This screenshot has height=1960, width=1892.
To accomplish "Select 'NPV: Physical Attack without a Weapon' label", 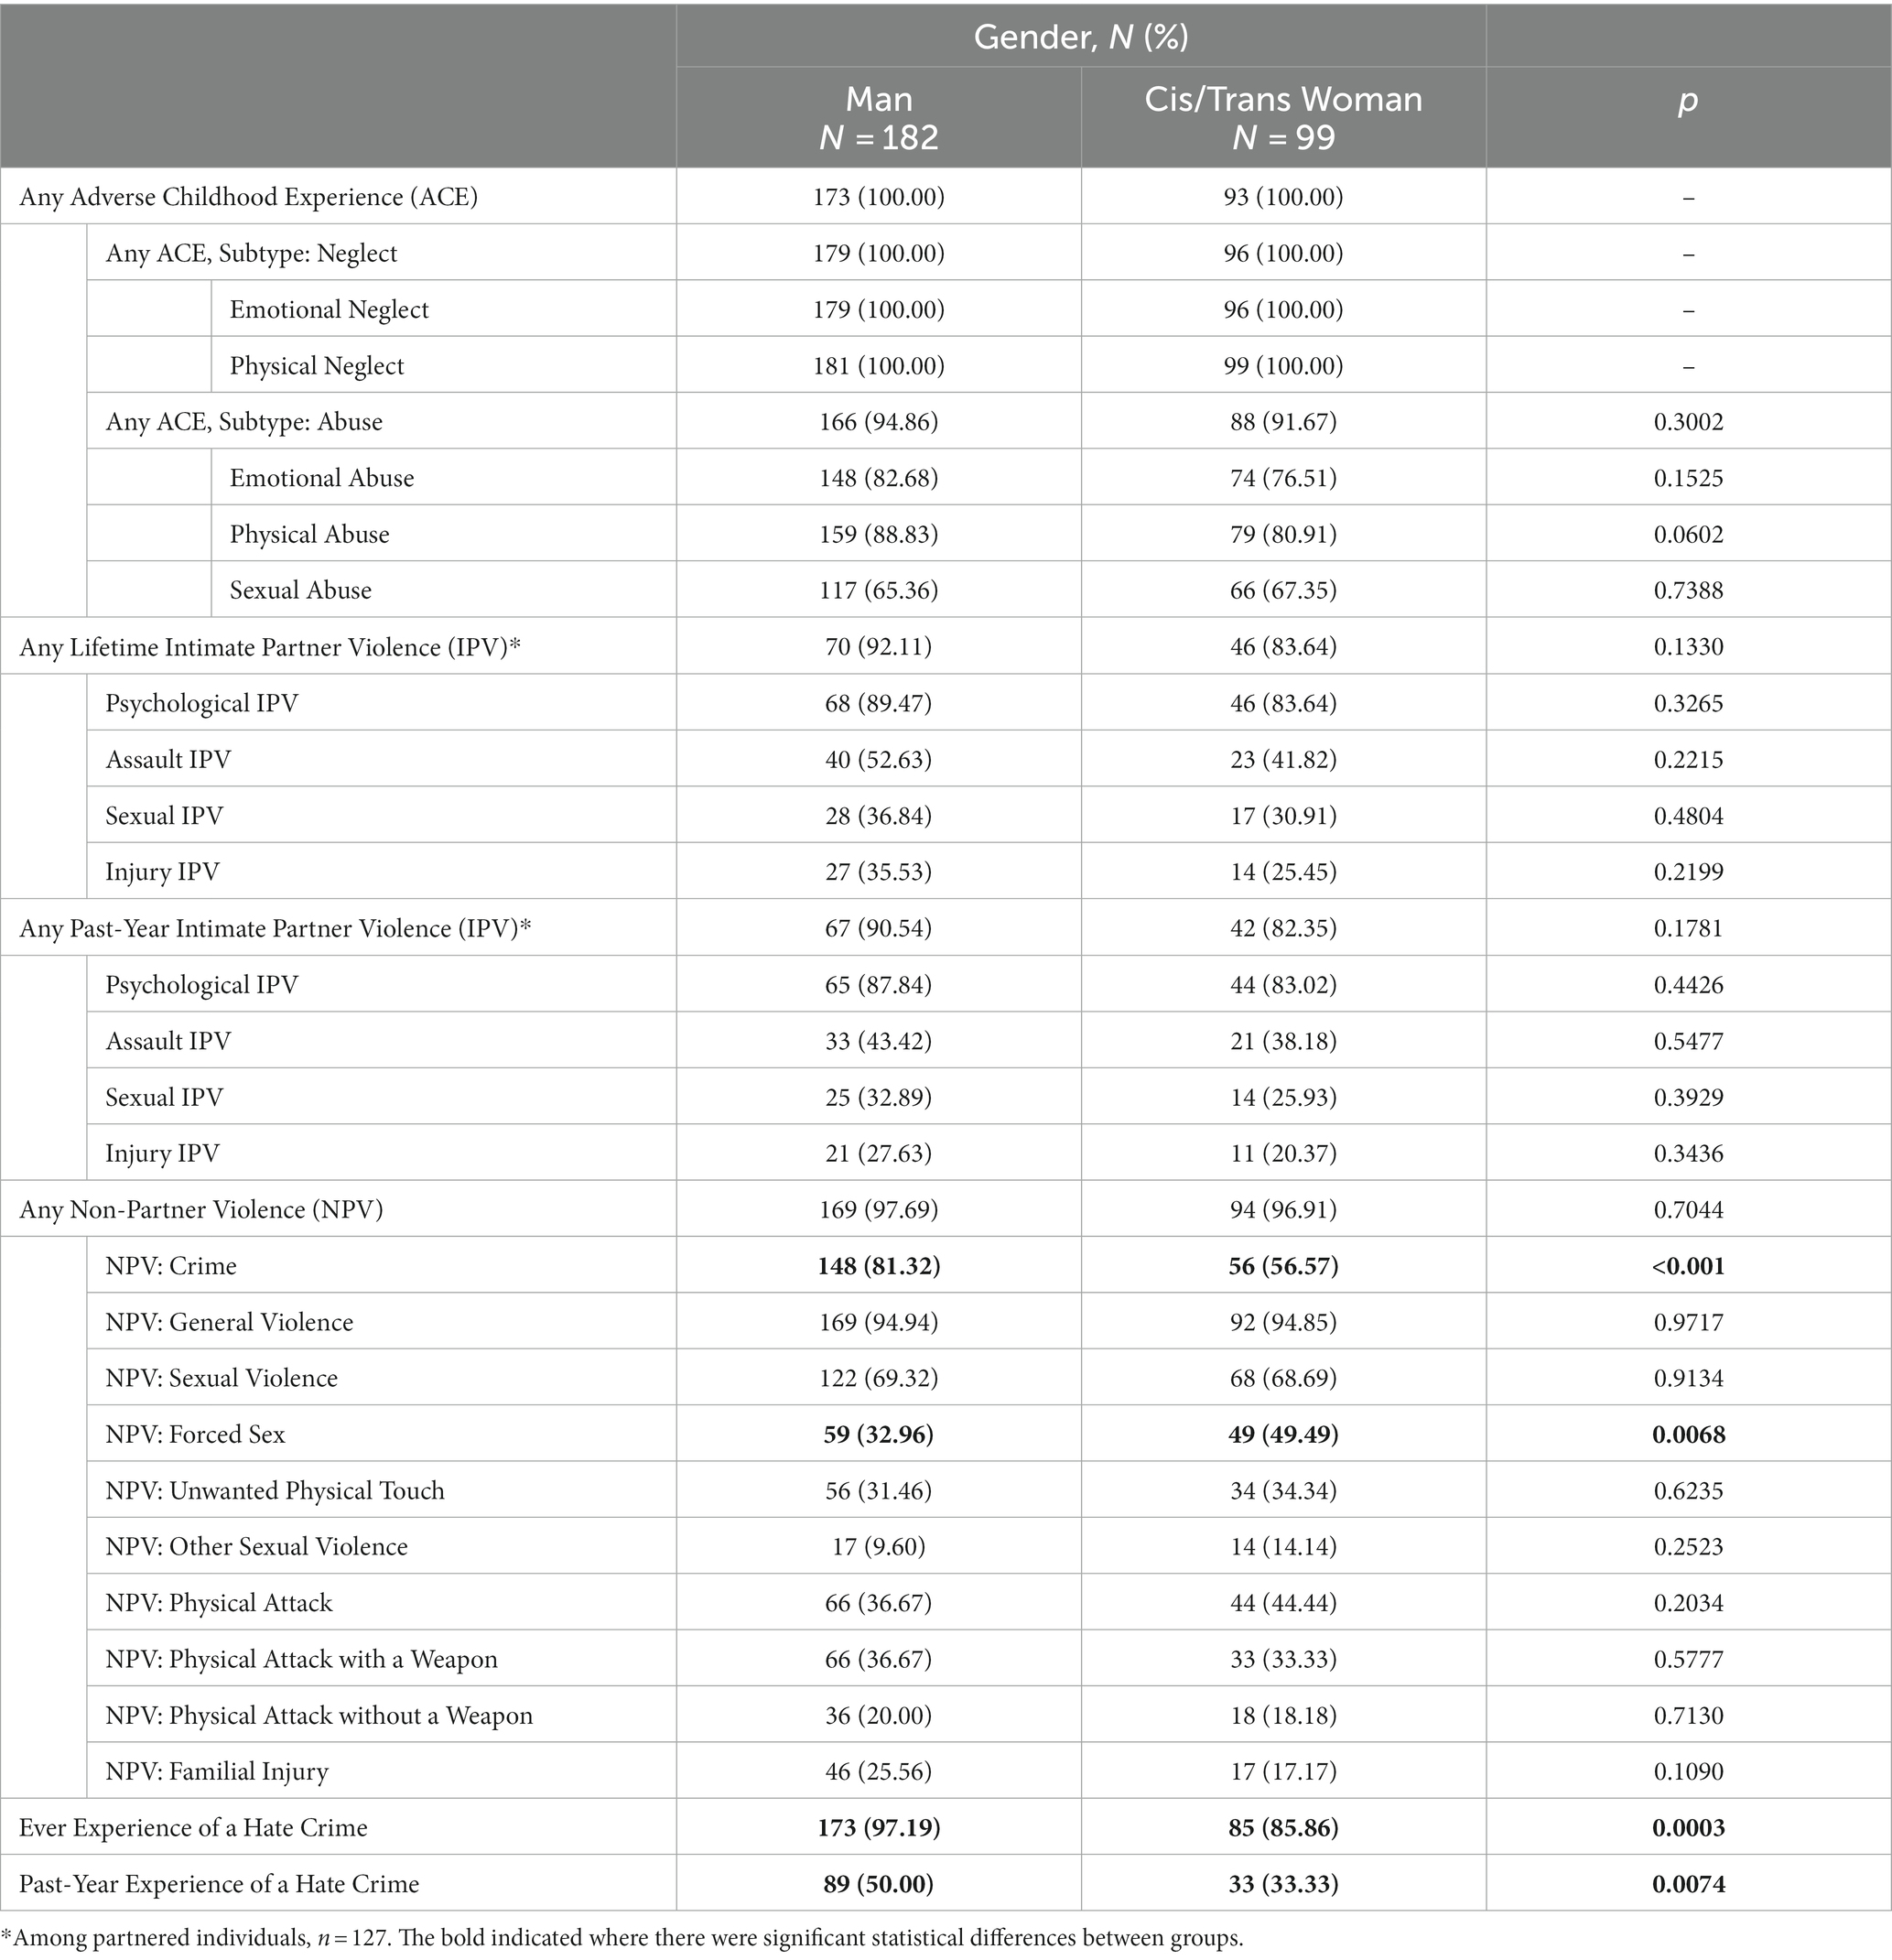I will 319,1715.
